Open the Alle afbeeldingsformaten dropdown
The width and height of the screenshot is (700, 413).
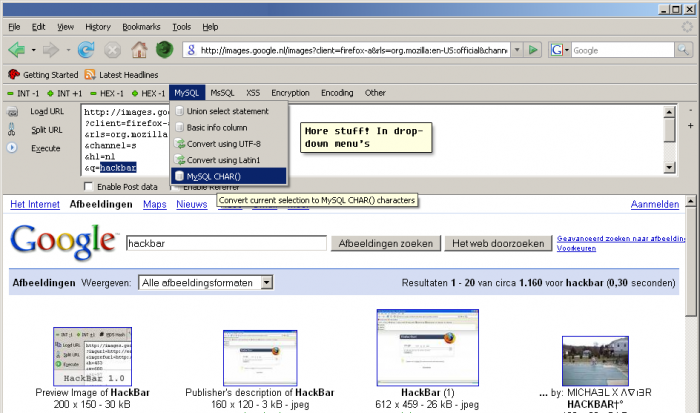click(x=206, y=283)
